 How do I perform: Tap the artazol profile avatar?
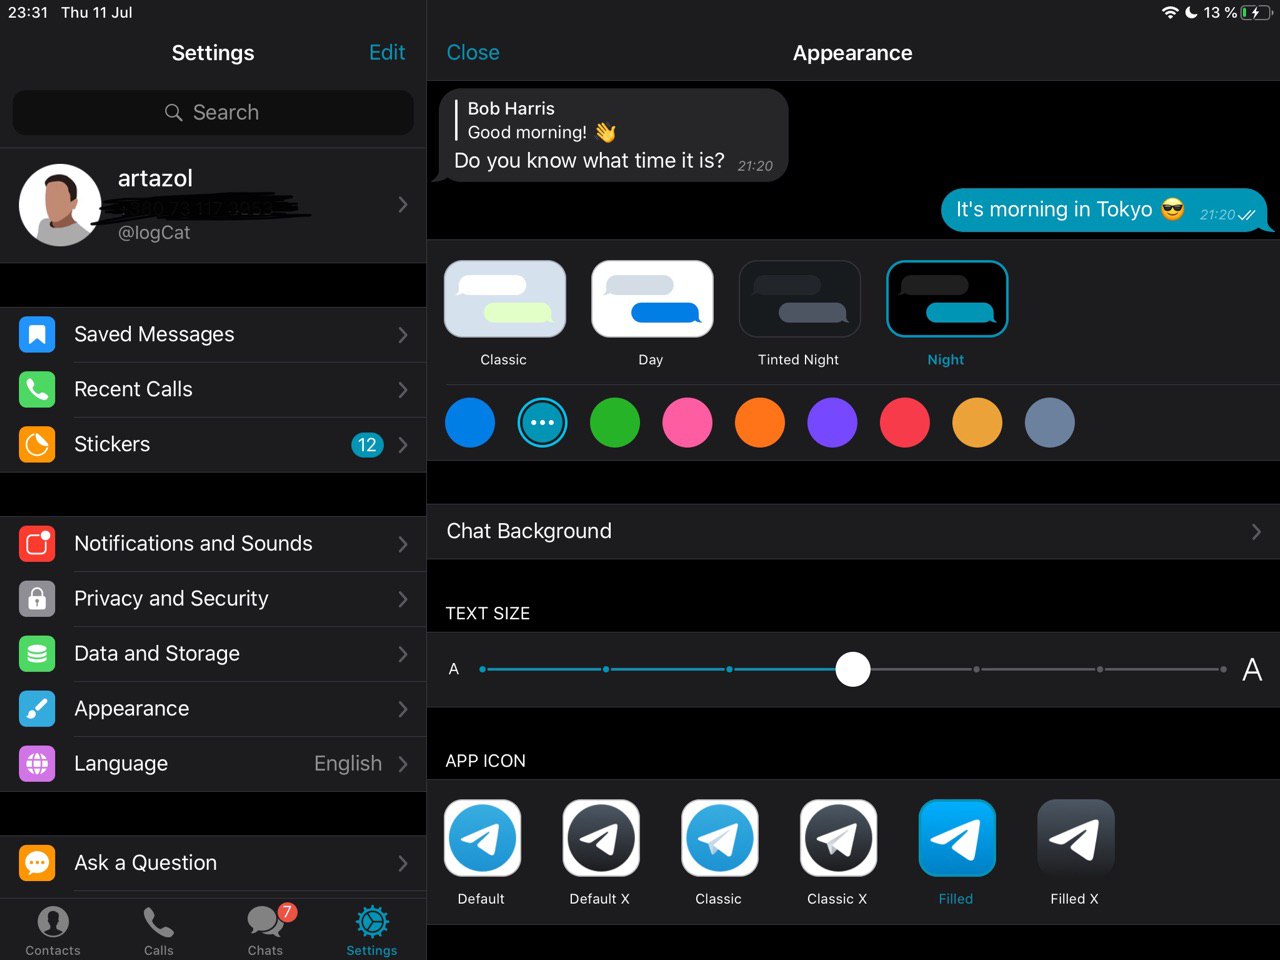(x=60, y=204)
